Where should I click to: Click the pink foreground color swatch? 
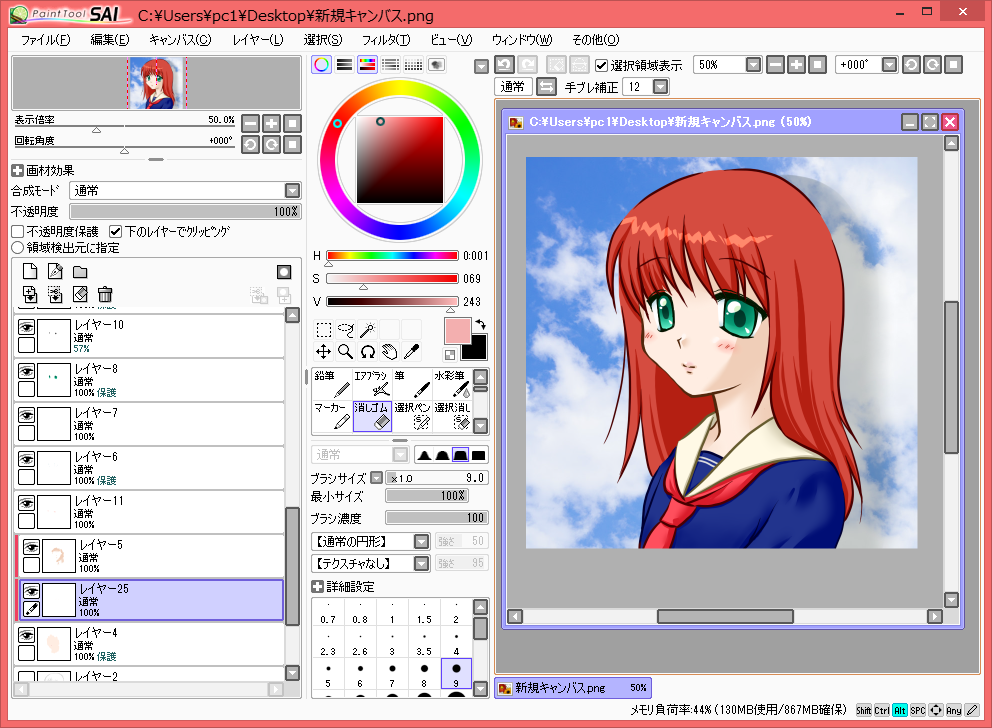(457, 331)
